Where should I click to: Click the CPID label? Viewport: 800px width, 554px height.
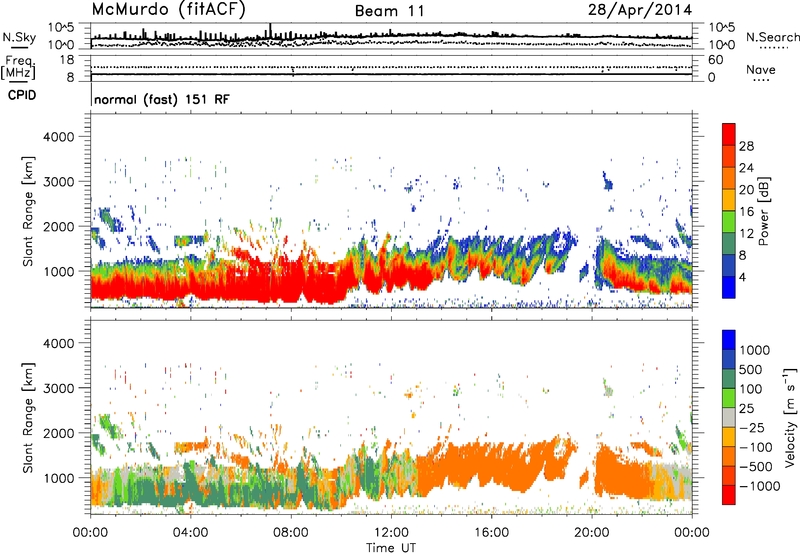[22, 95]
